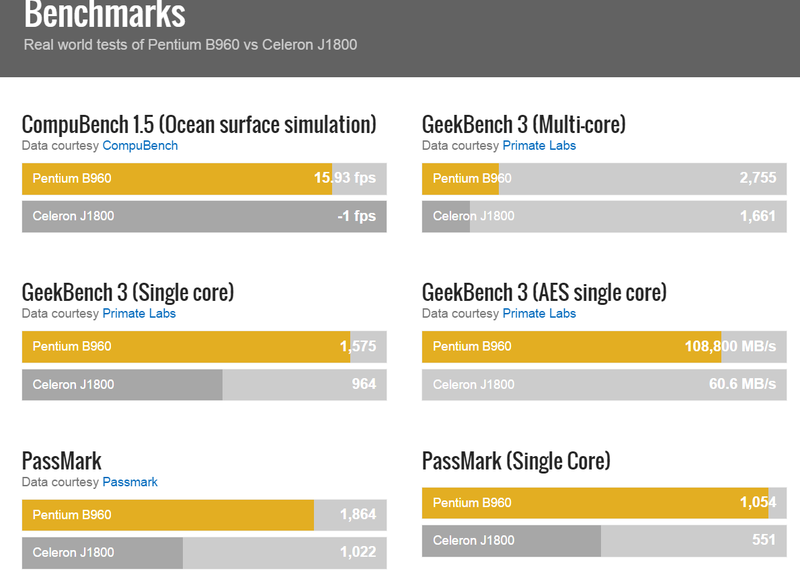Select the Celeron J1800 60.6 MB/s bar

click(x=604, y=384)
